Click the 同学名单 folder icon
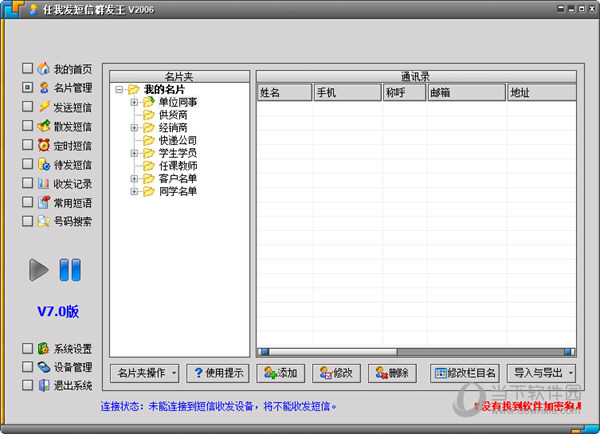 coord(148,191)
